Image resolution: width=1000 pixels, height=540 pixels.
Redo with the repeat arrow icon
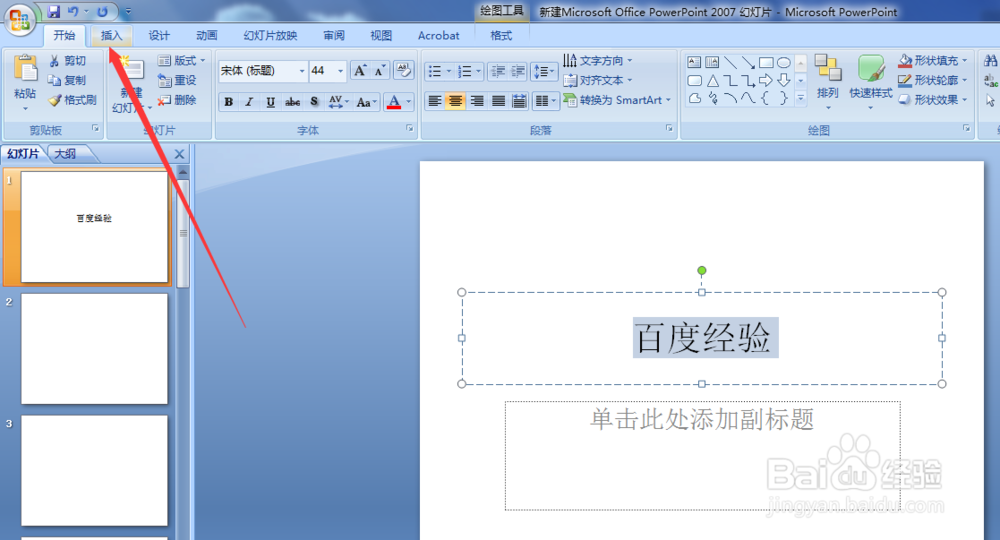(102, 11)
